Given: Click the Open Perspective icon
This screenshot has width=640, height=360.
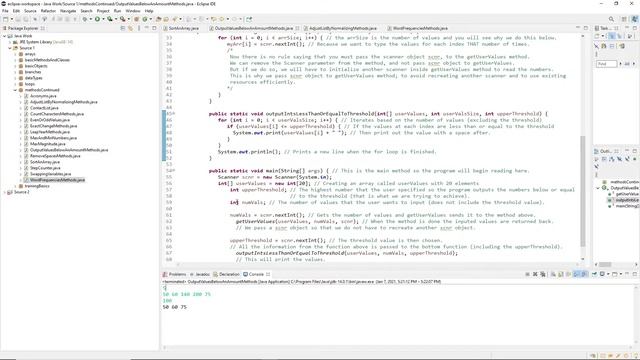Looking at the screenshot, I should tap(624, 19).
